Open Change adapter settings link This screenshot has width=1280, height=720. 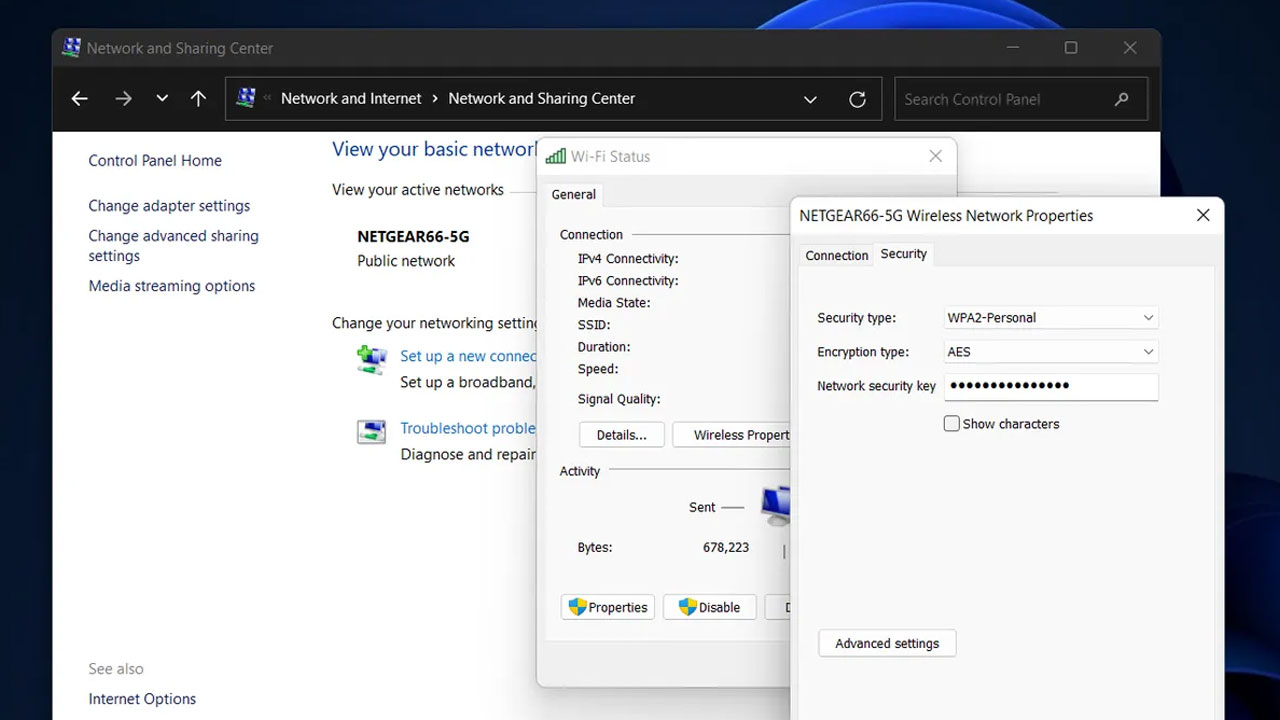tap(169, 206)
